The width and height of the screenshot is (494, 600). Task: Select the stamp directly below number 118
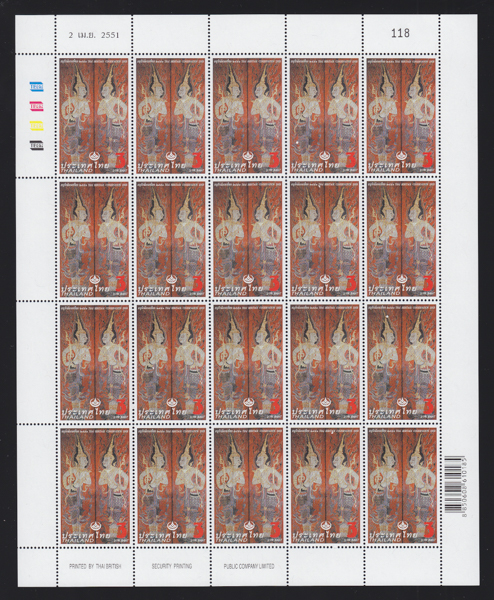(x=401, y=116)
